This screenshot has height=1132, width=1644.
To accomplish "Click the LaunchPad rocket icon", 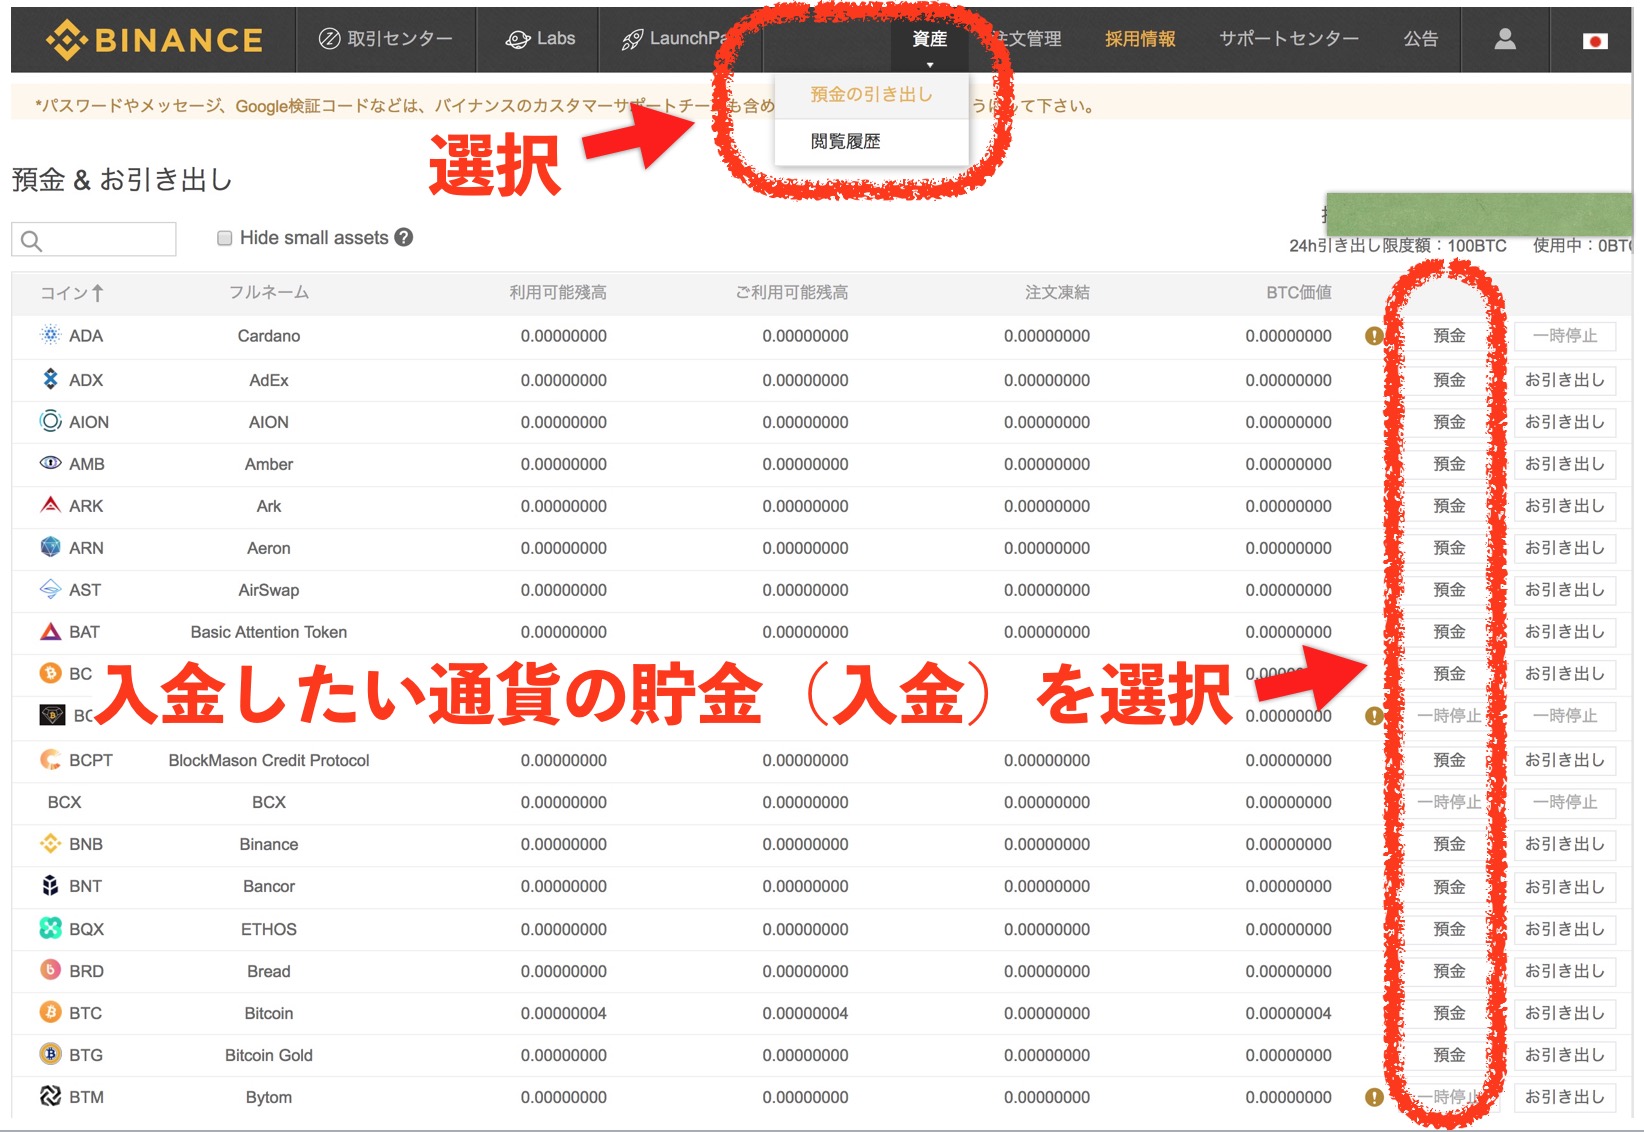I will tap(634, 39).
